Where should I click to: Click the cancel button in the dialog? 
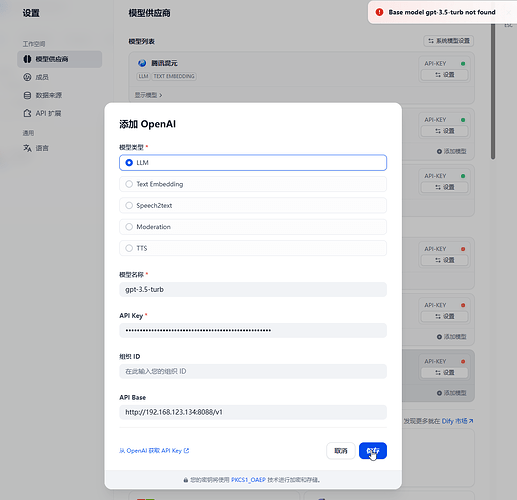(341, 451)
